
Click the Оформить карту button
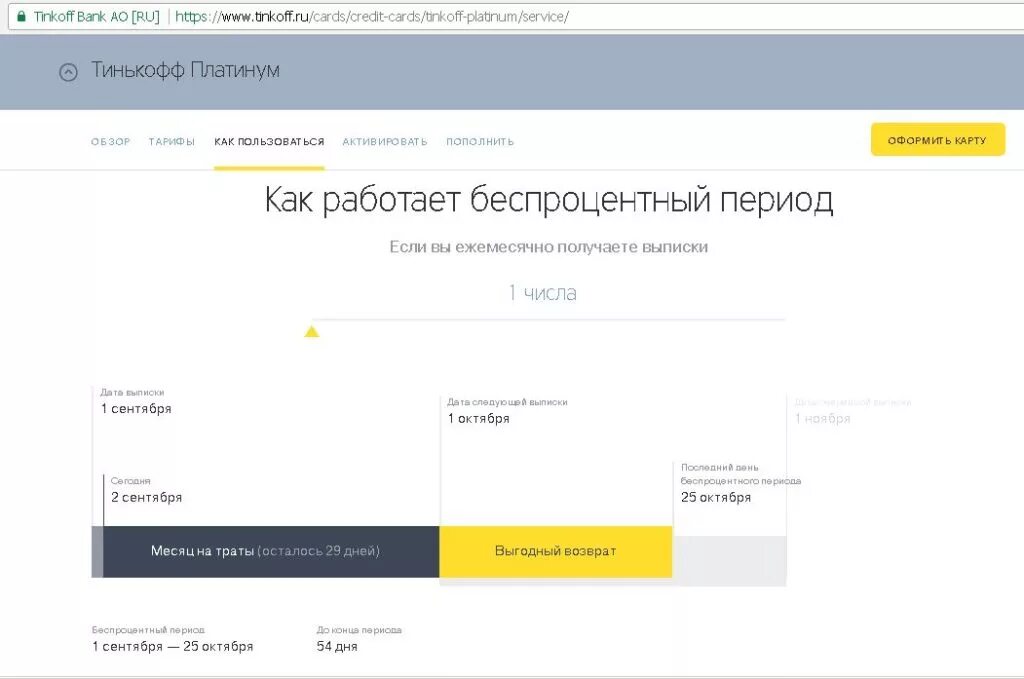938,140
